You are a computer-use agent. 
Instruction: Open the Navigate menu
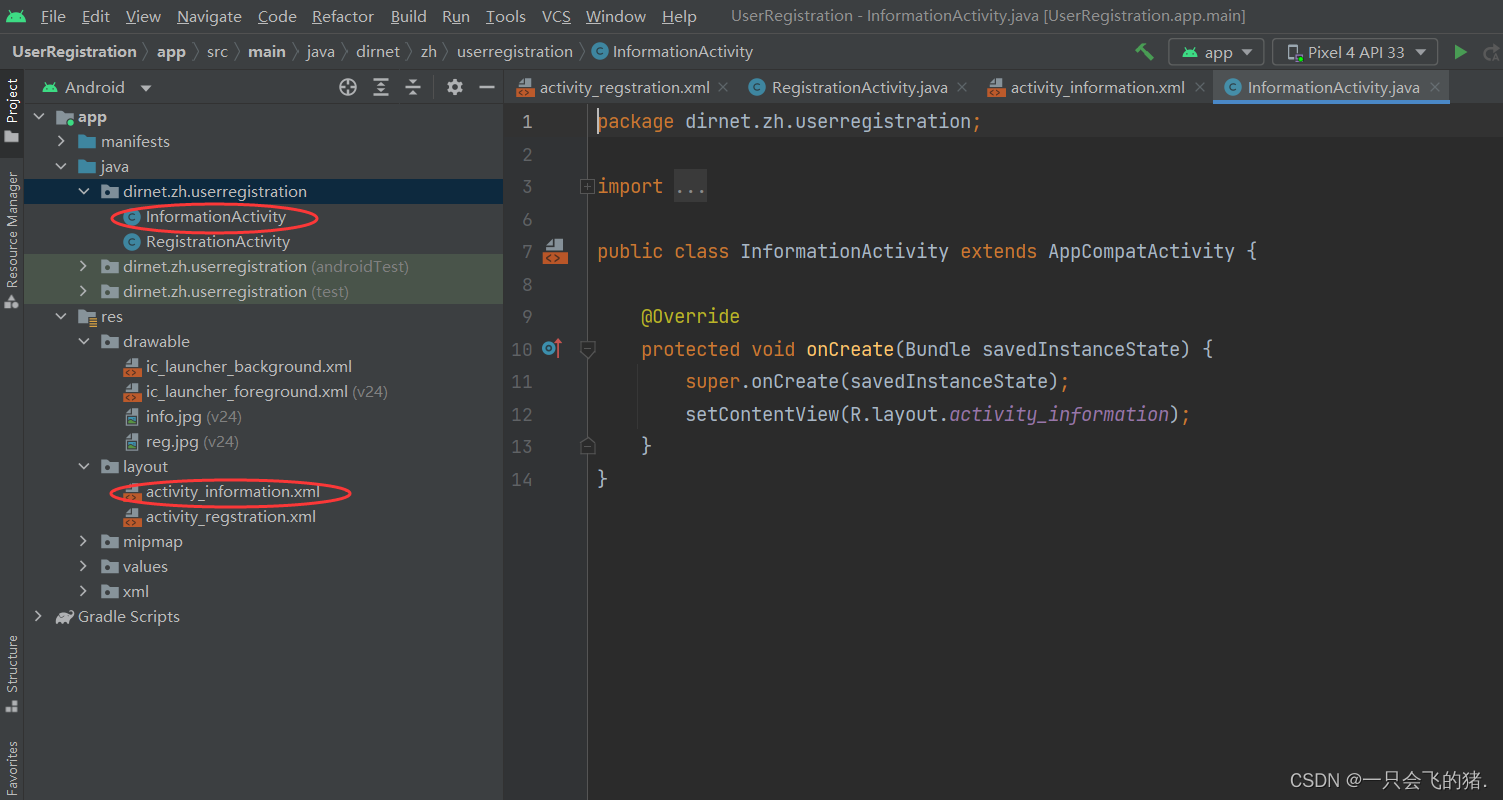pyautogui.click(x=209, y=17)
